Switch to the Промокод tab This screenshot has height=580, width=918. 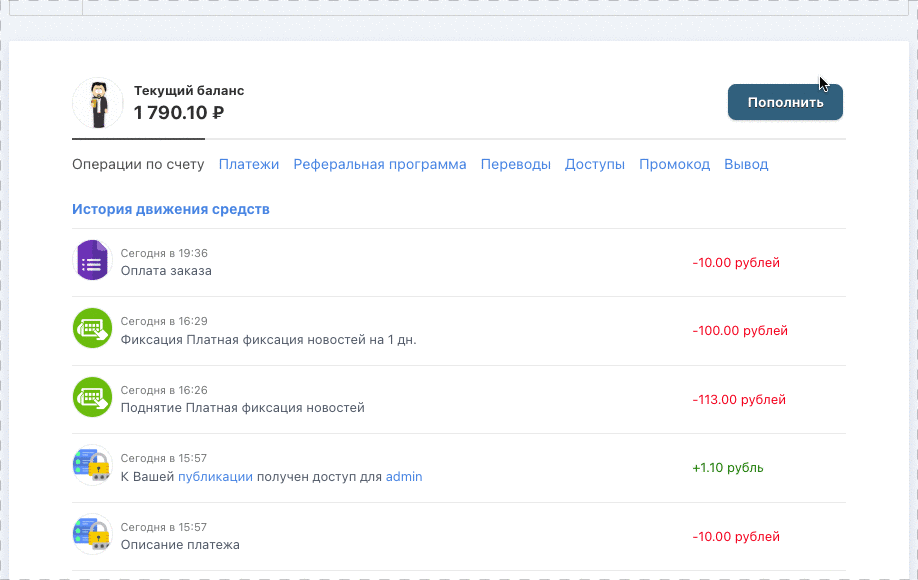pos(674,163)
